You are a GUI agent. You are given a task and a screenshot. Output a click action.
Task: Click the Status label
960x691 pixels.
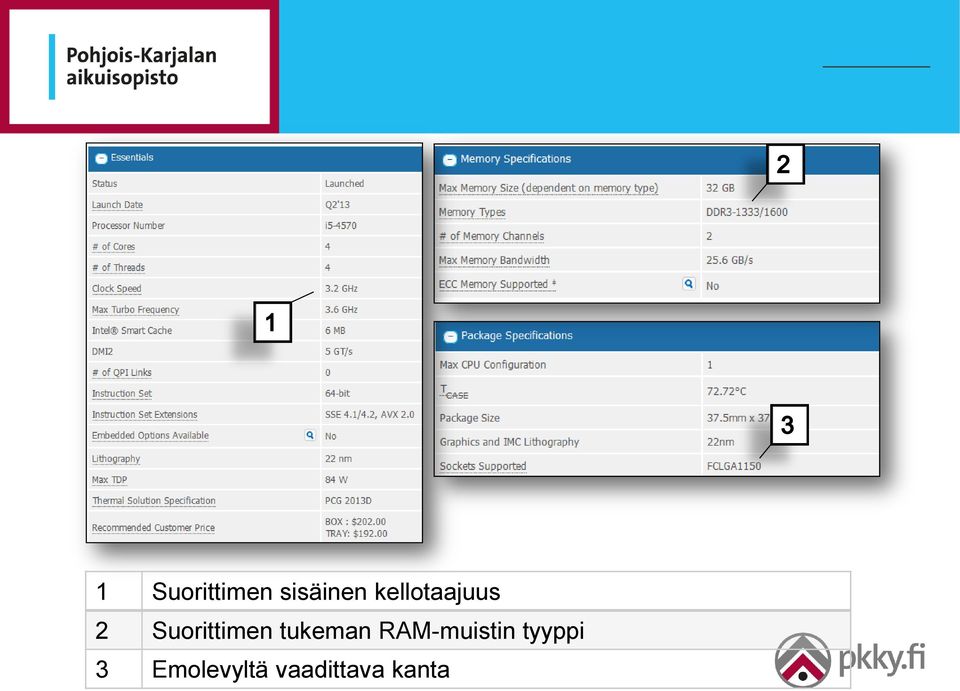[x=104, y=184]
